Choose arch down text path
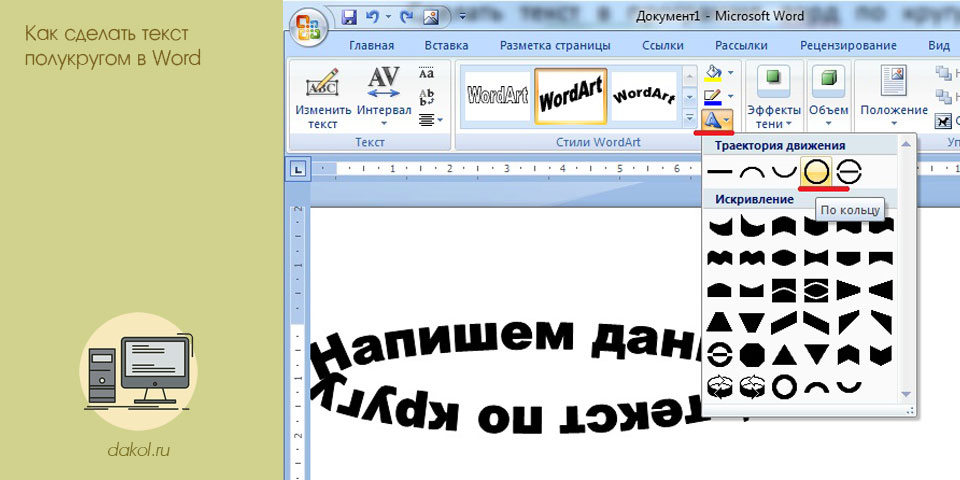Screen dimensions: 960x480 pyautogui.click(x=784, y=173)
